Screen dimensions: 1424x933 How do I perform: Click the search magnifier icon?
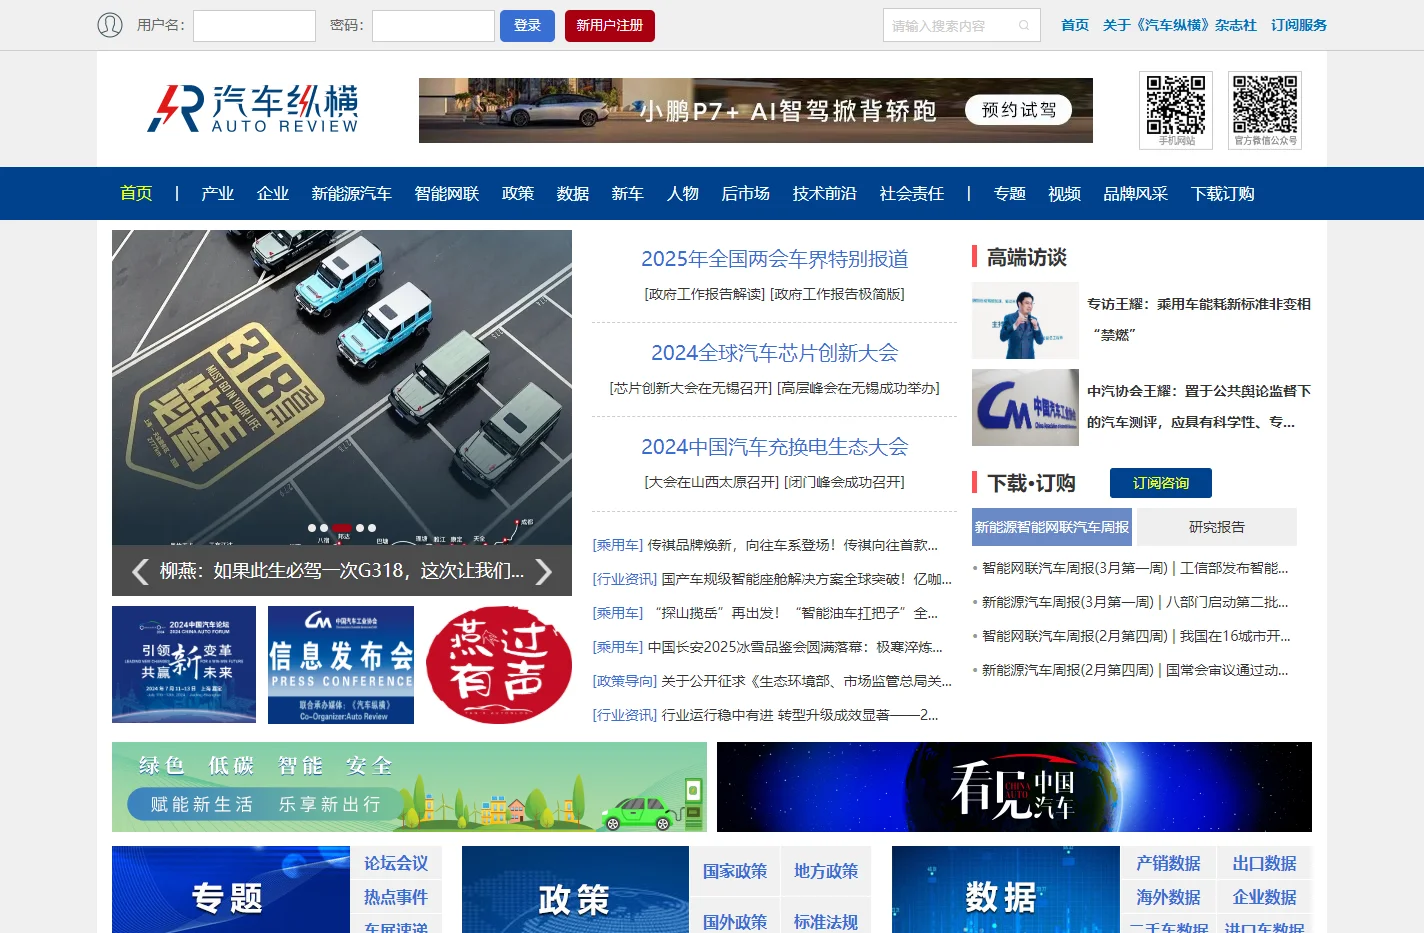click(1024, 26)
